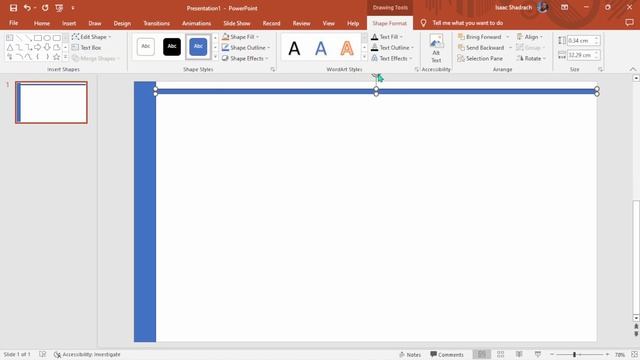Toggle the Comments pane in status bar
640x360 pixels.
(447, 354)
